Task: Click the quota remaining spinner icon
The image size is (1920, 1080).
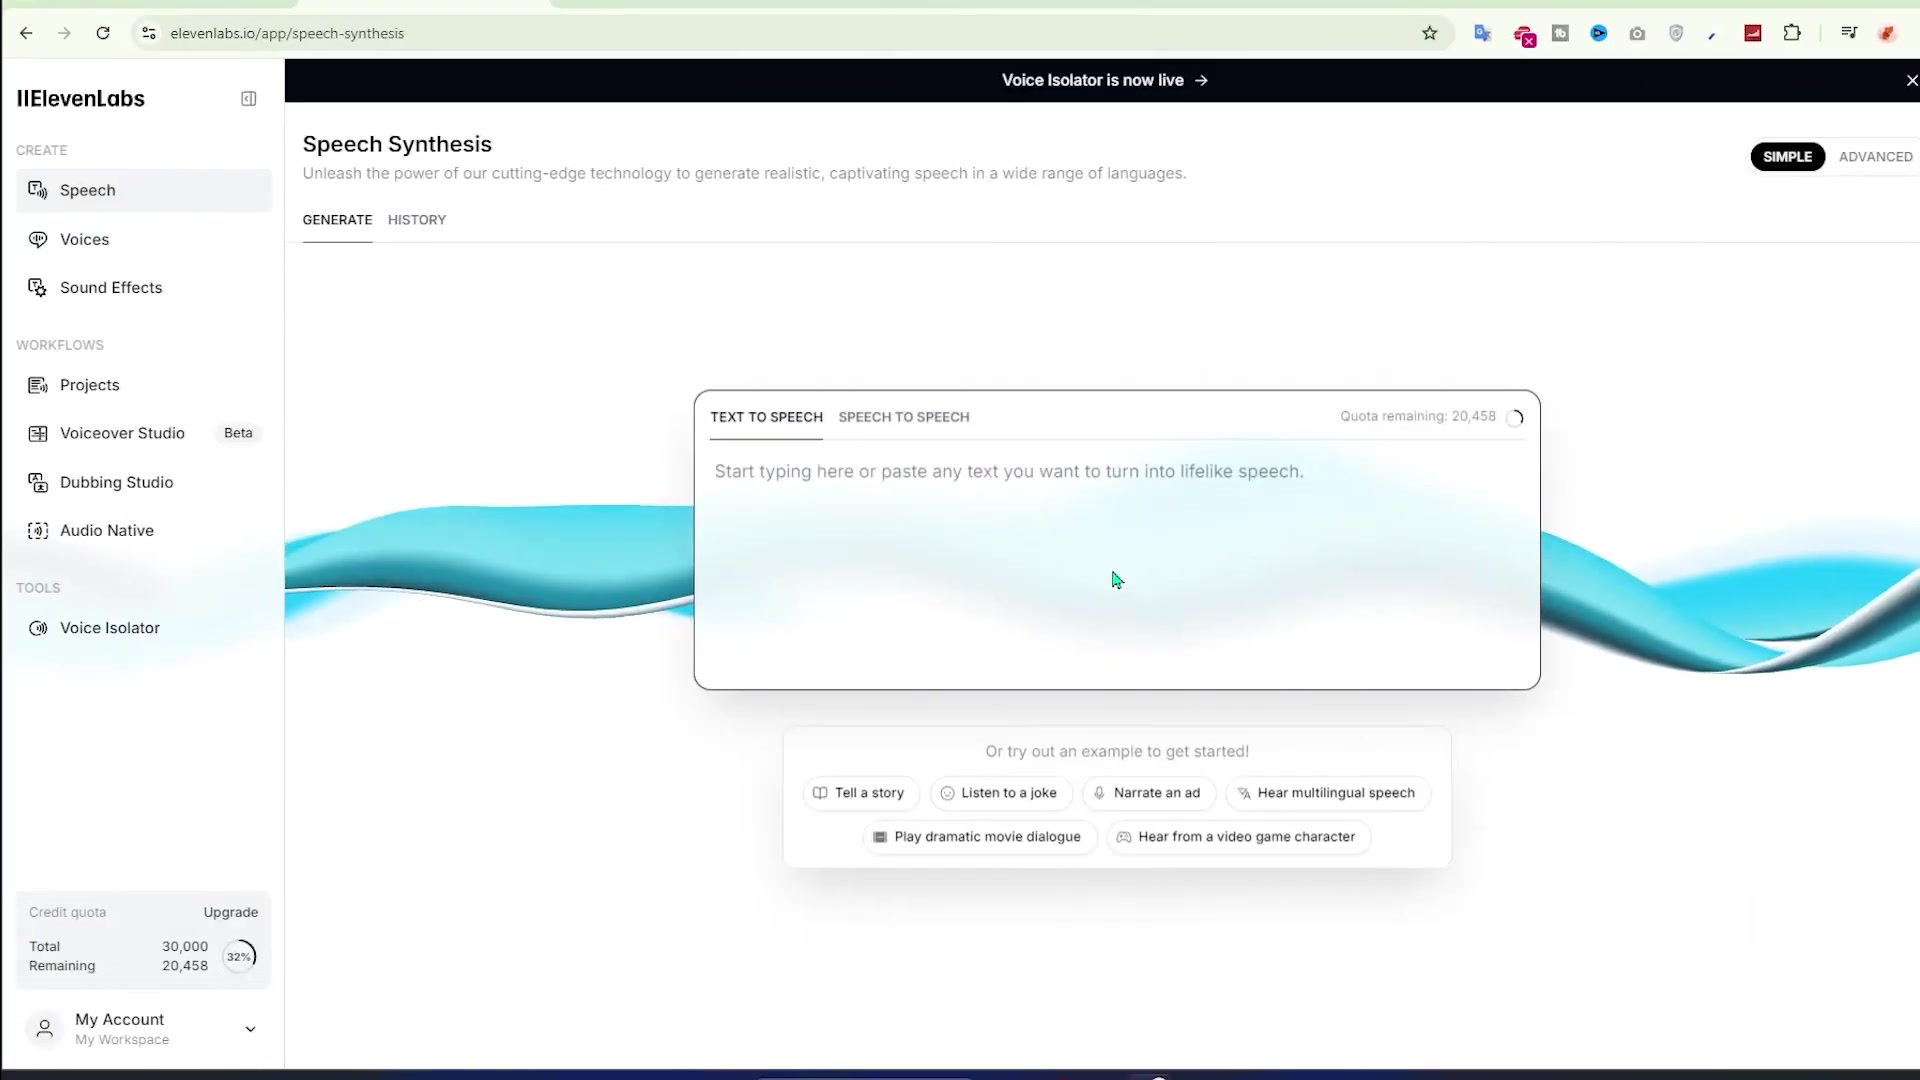Action: [x=1515, y=418]
